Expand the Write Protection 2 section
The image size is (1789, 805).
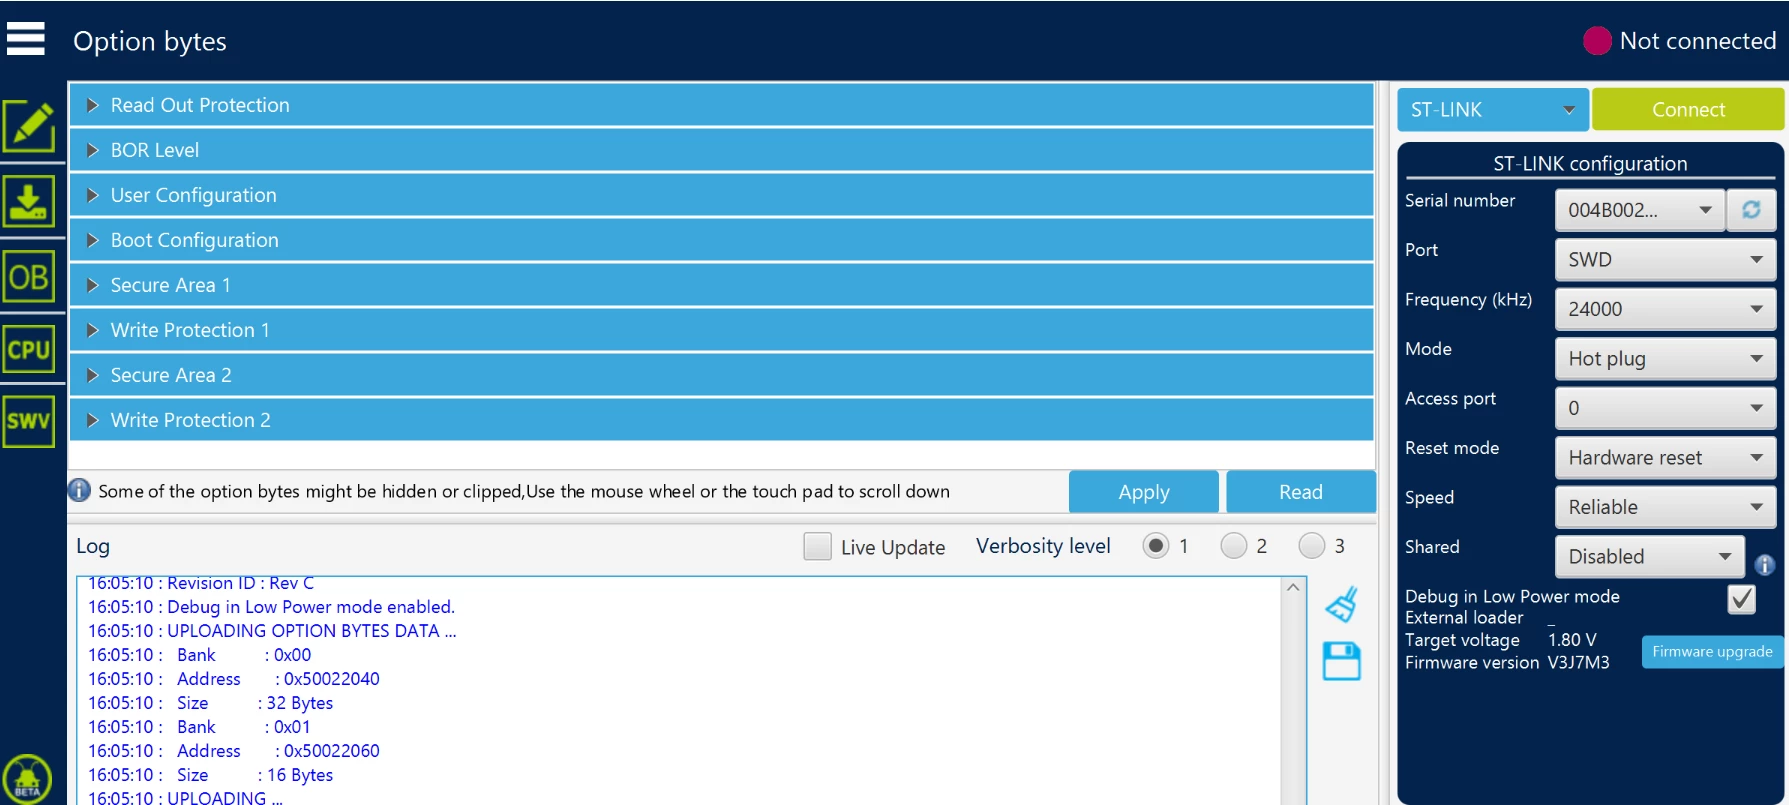[x=721, y=420]
